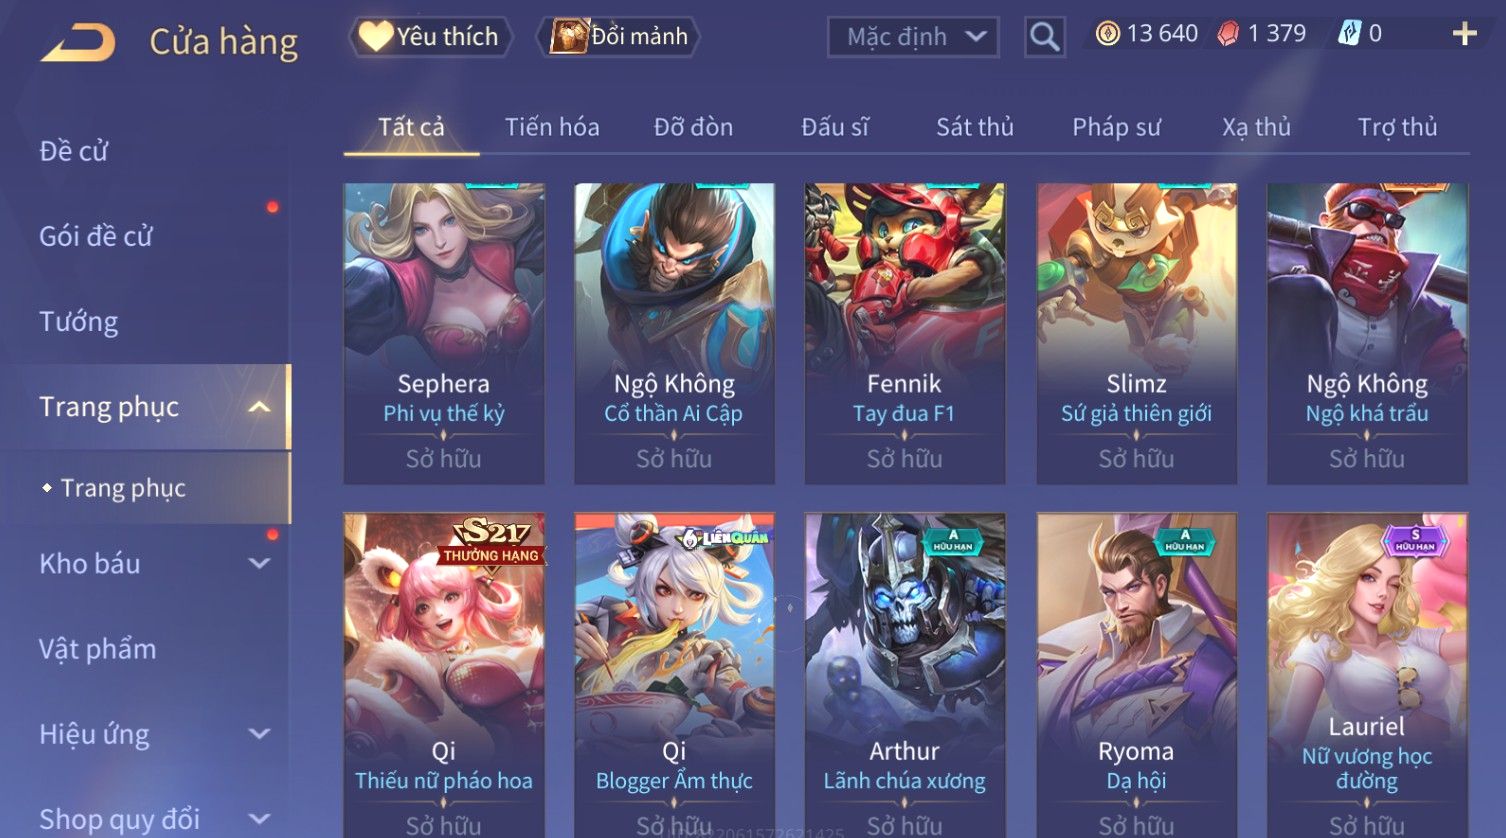The width and height of the screenshot is (1506, 838).
Task: Open the search magnifier icon
Action: (1044, 37)
